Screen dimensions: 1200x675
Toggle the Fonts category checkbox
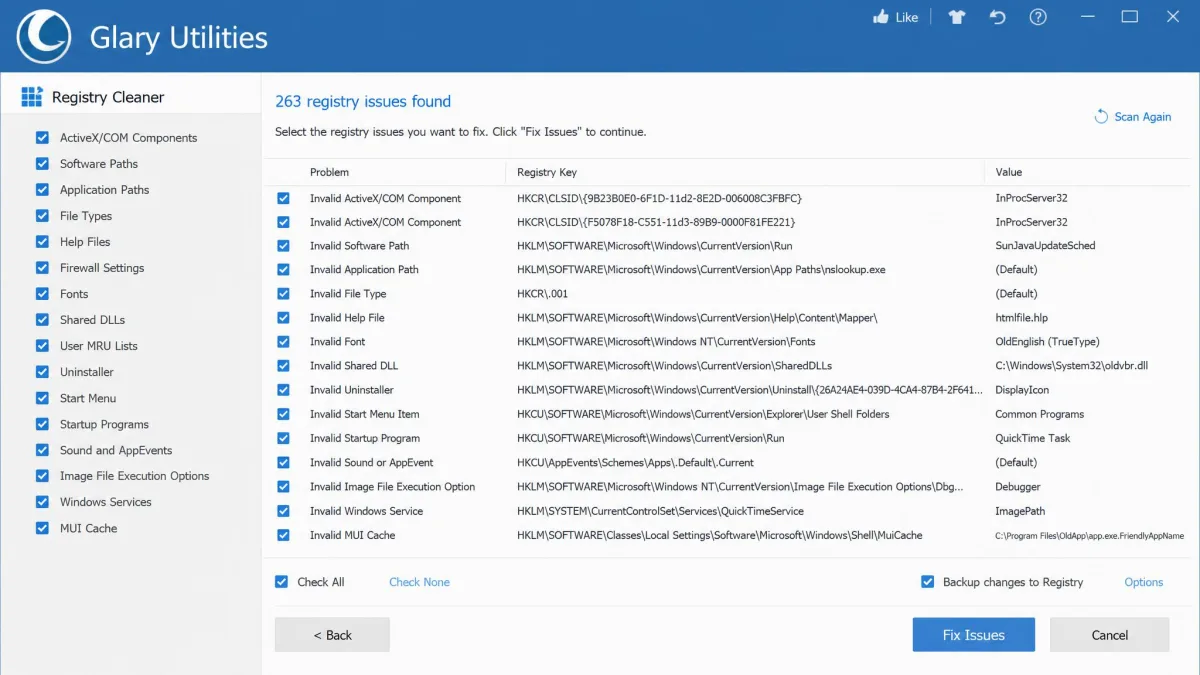point(42,293)
